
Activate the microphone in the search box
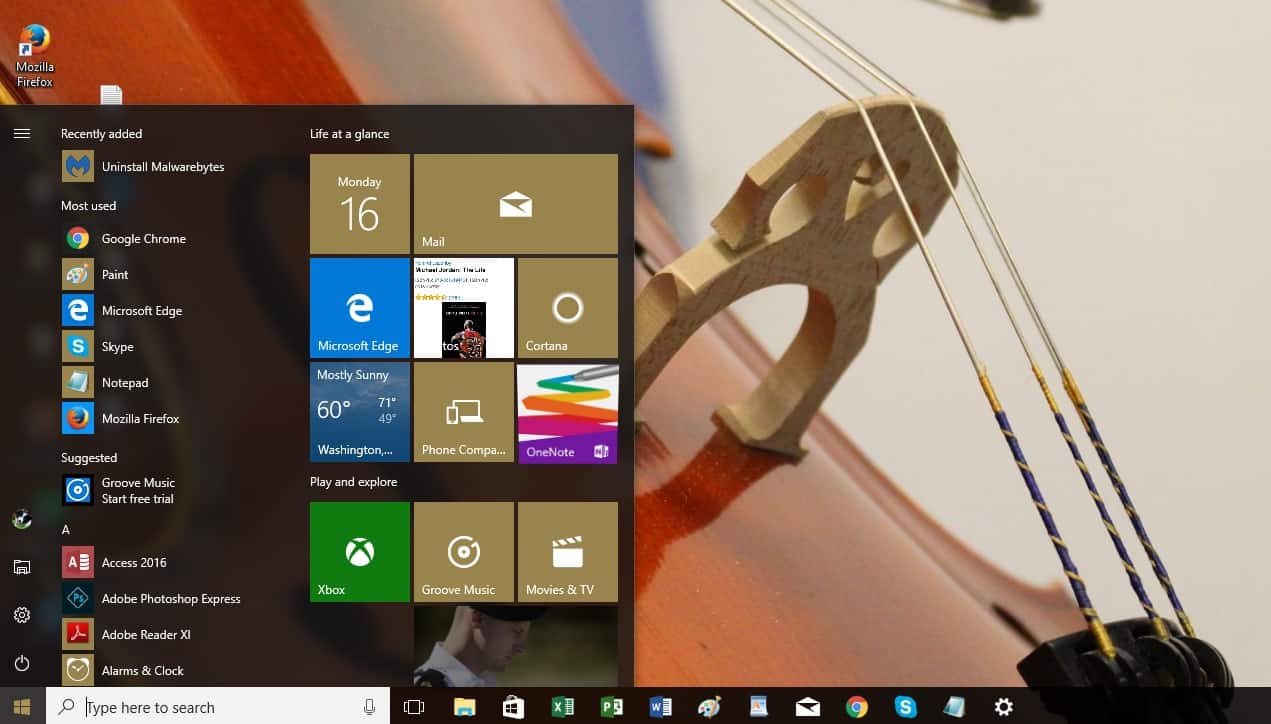(x=370, y=707)
